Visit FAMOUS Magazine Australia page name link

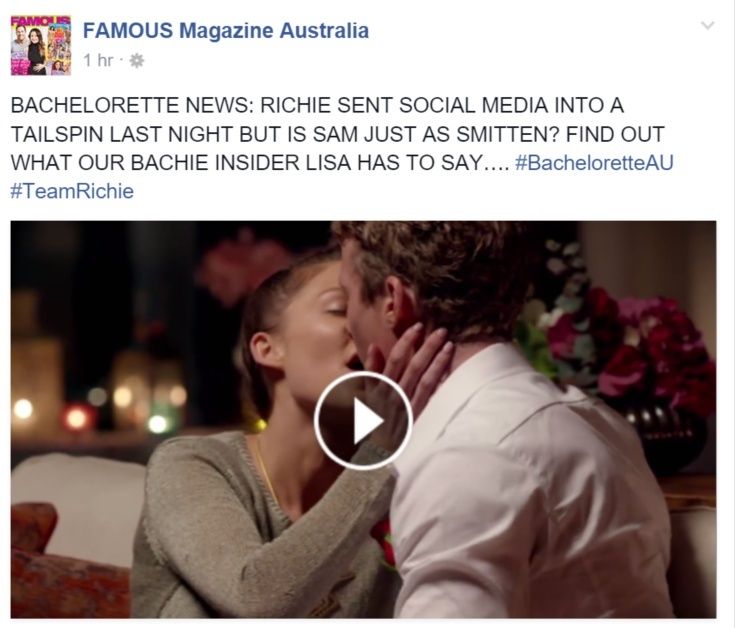click(225, 30)
